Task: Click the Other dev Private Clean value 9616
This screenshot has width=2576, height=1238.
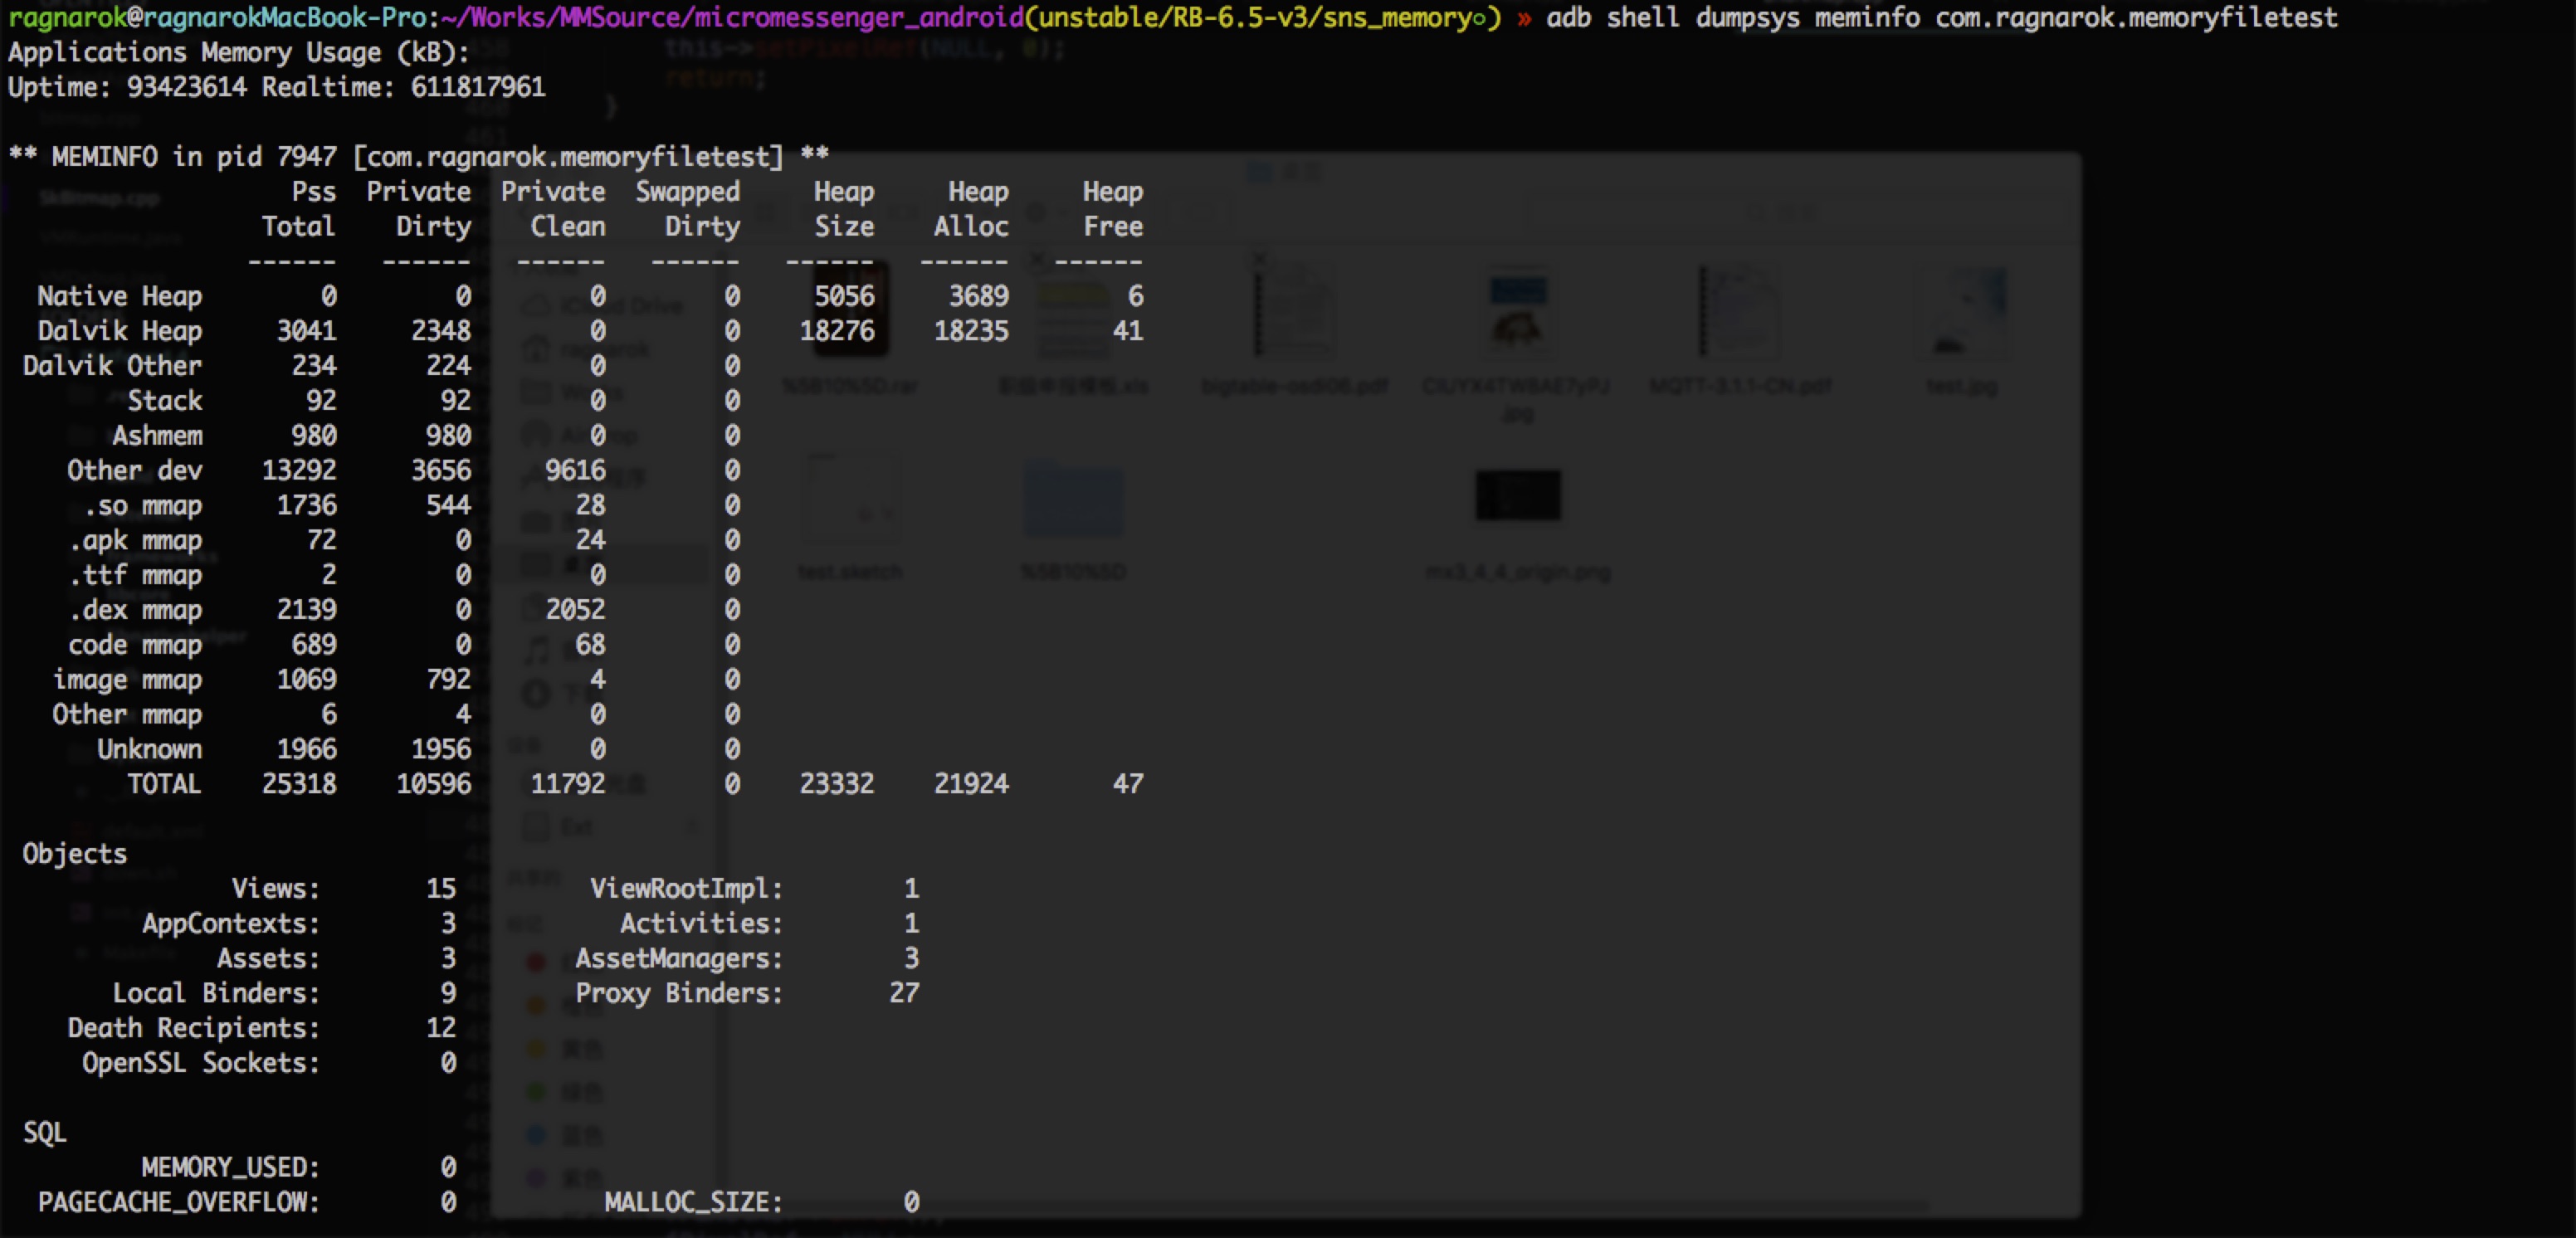Action: [x=575, y=470]
